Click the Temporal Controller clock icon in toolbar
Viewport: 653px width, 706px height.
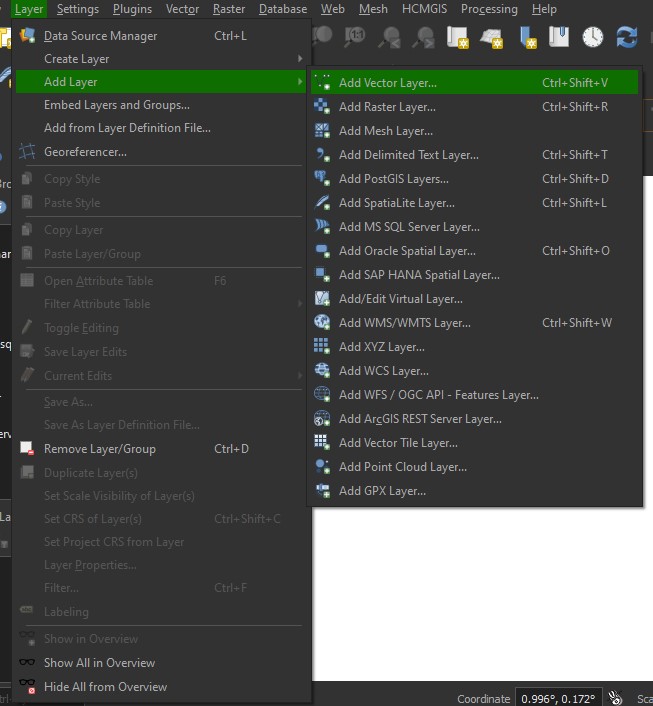coord(593,37)
